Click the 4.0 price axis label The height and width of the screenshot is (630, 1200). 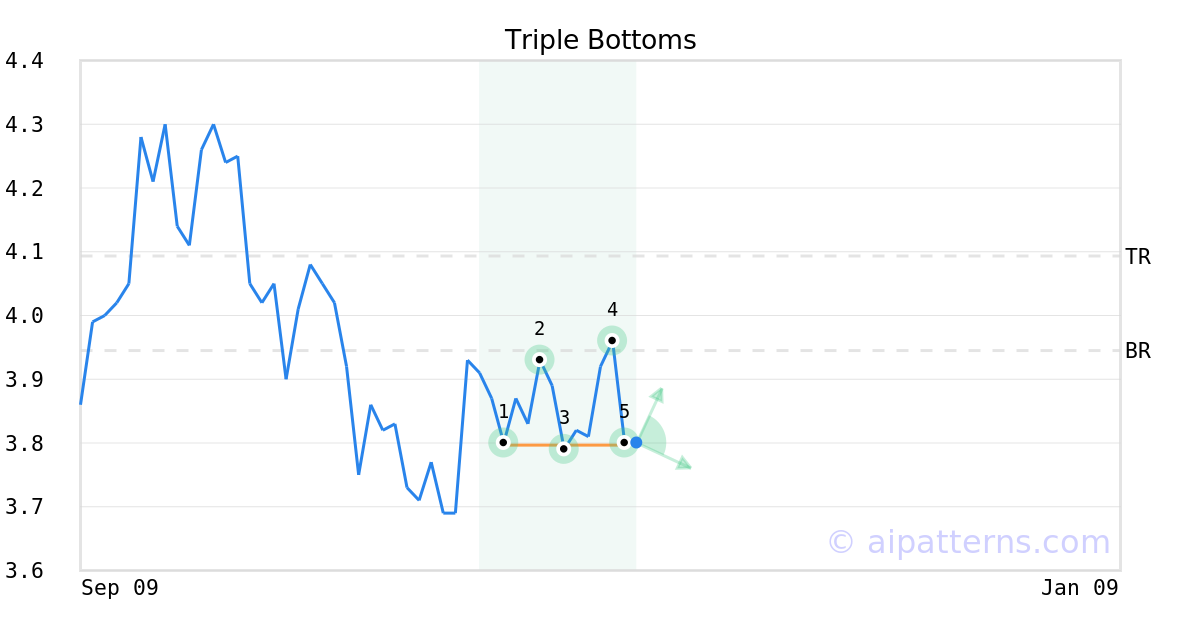click(24, 316)
